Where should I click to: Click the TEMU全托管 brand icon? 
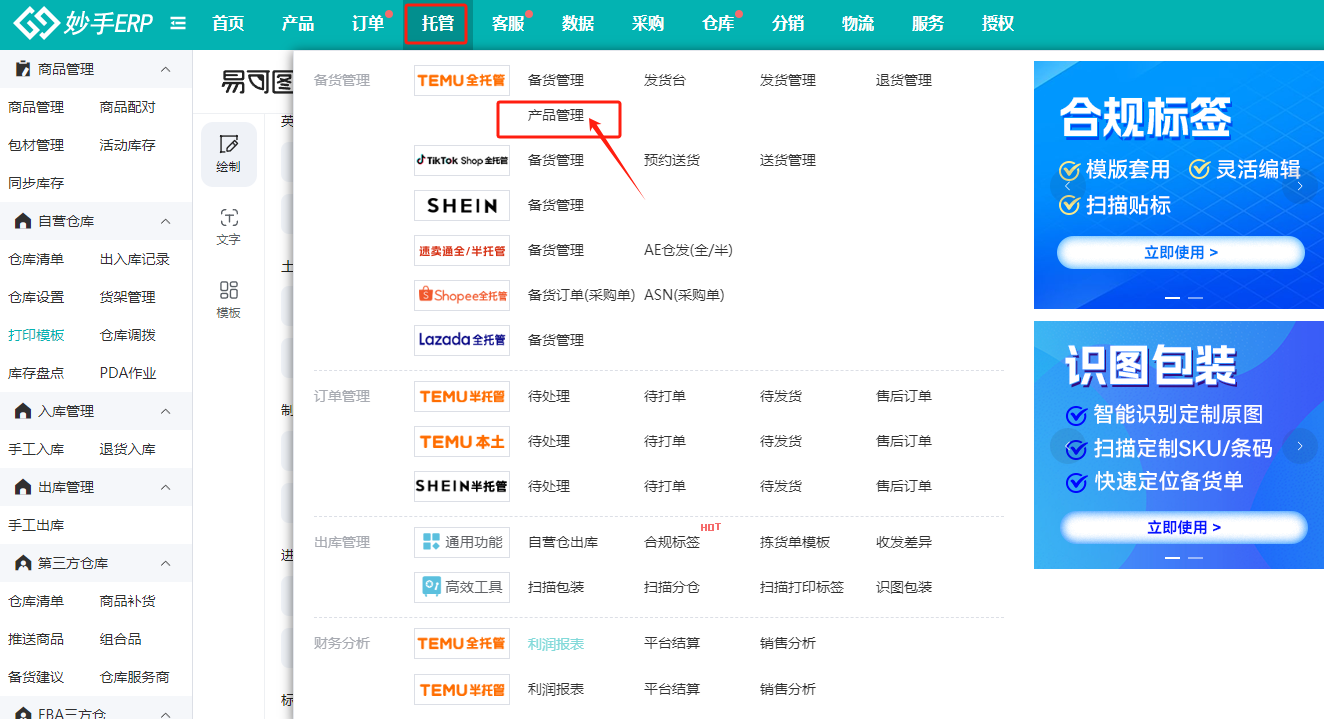[461, 79]
